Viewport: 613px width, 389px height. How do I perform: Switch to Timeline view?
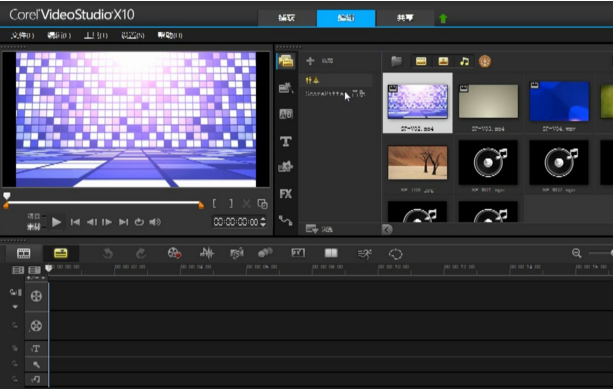[x=61, y=253]
